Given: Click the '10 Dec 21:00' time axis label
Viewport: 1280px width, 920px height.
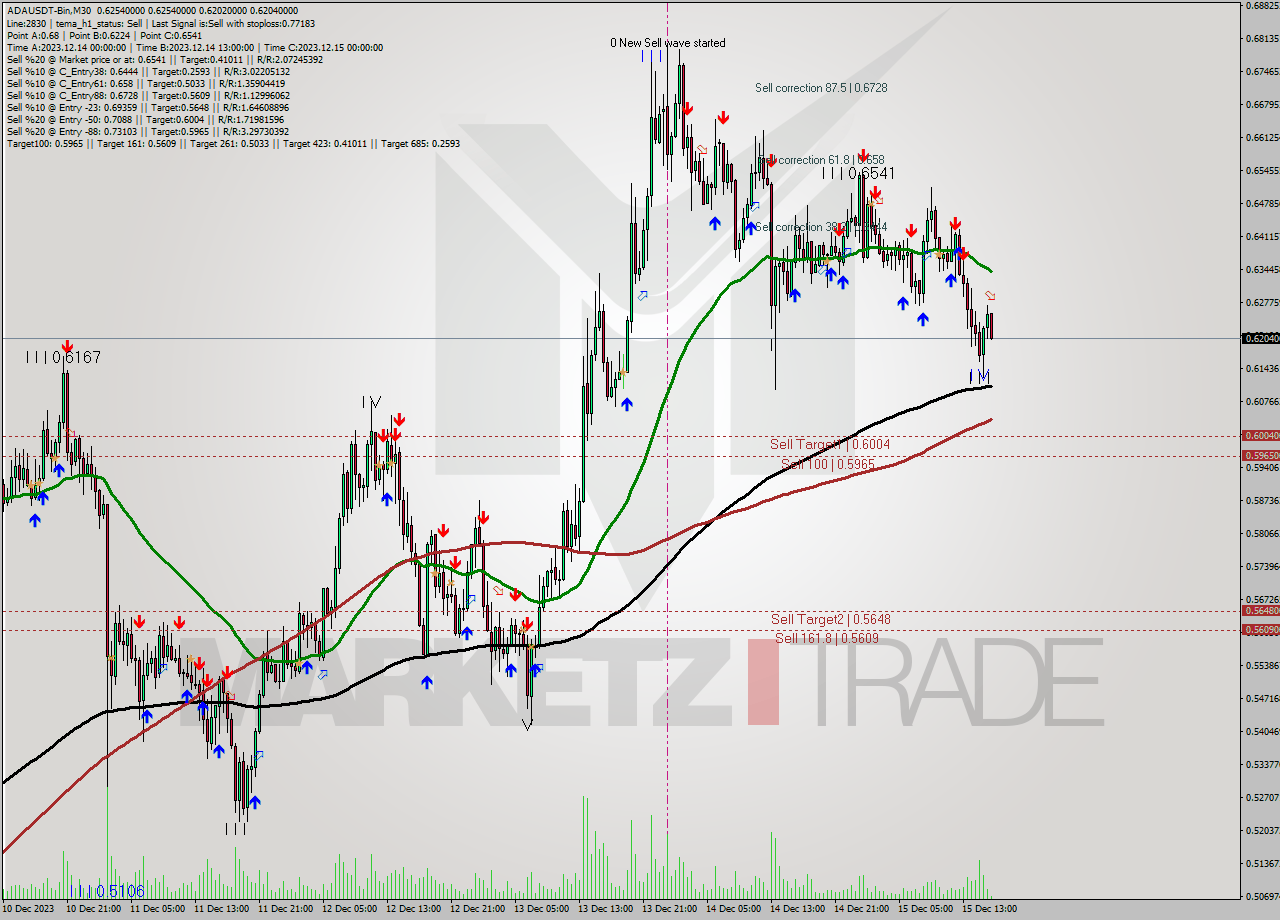Looking at the screenshot, I should [x=94, y=909].
